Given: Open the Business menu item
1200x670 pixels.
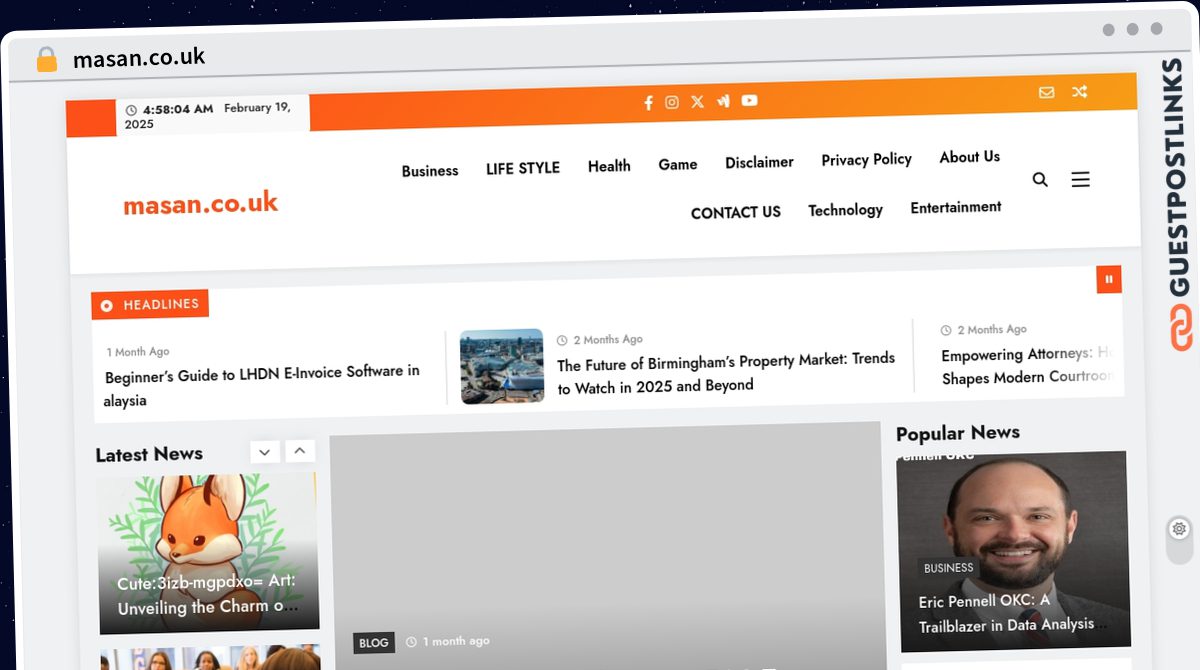Looking at the screenshot, I should point(430,171).
